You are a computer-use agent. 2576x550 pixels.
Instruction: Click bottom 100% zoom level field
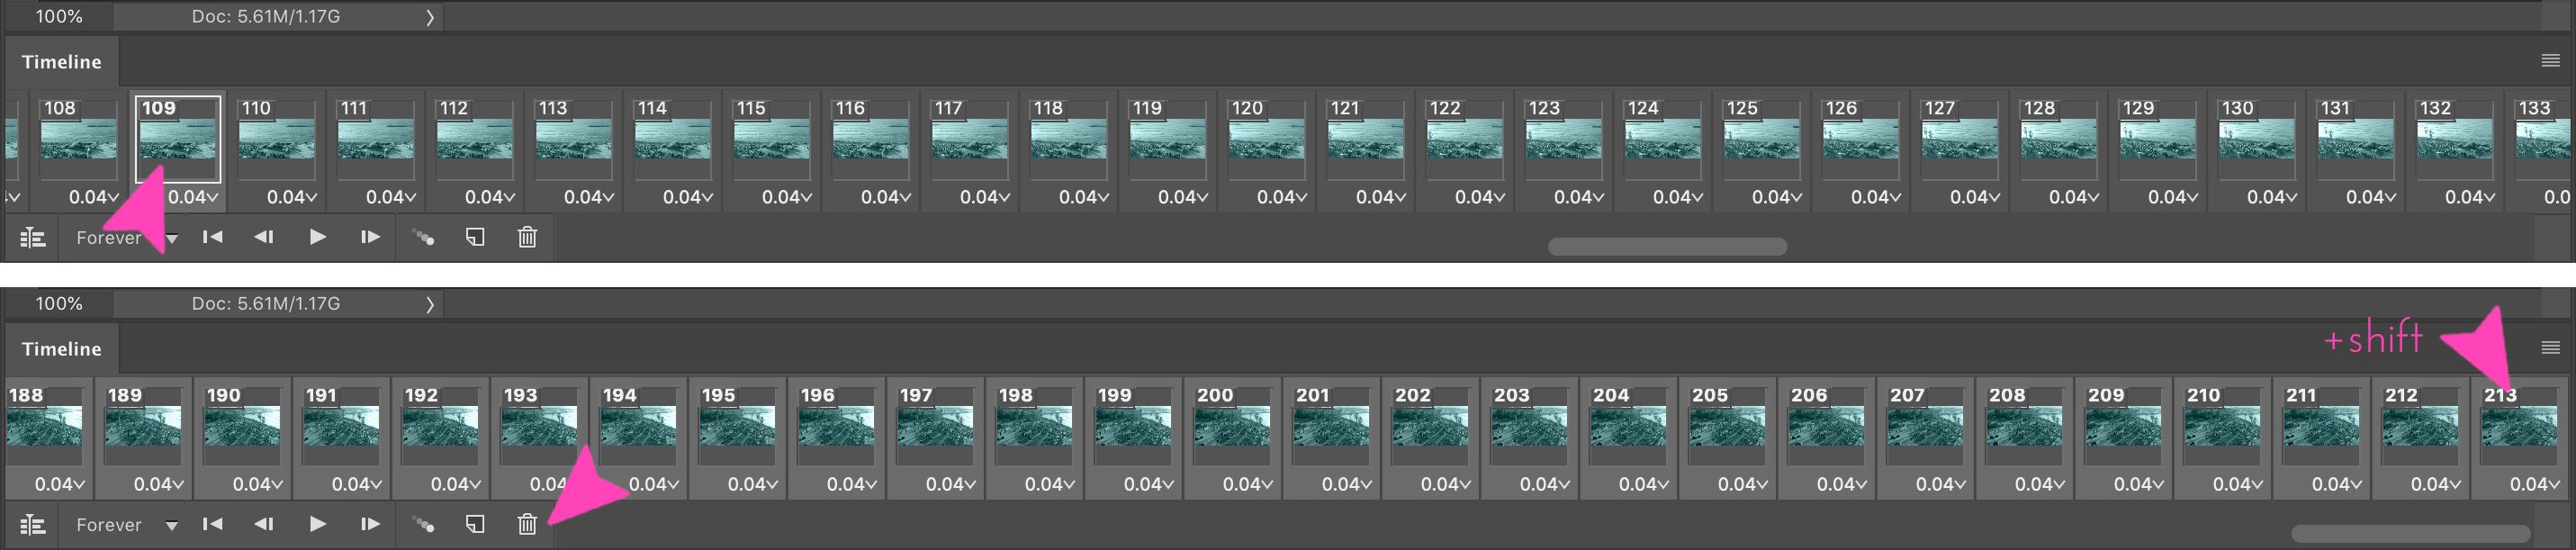tap(59, 304)
